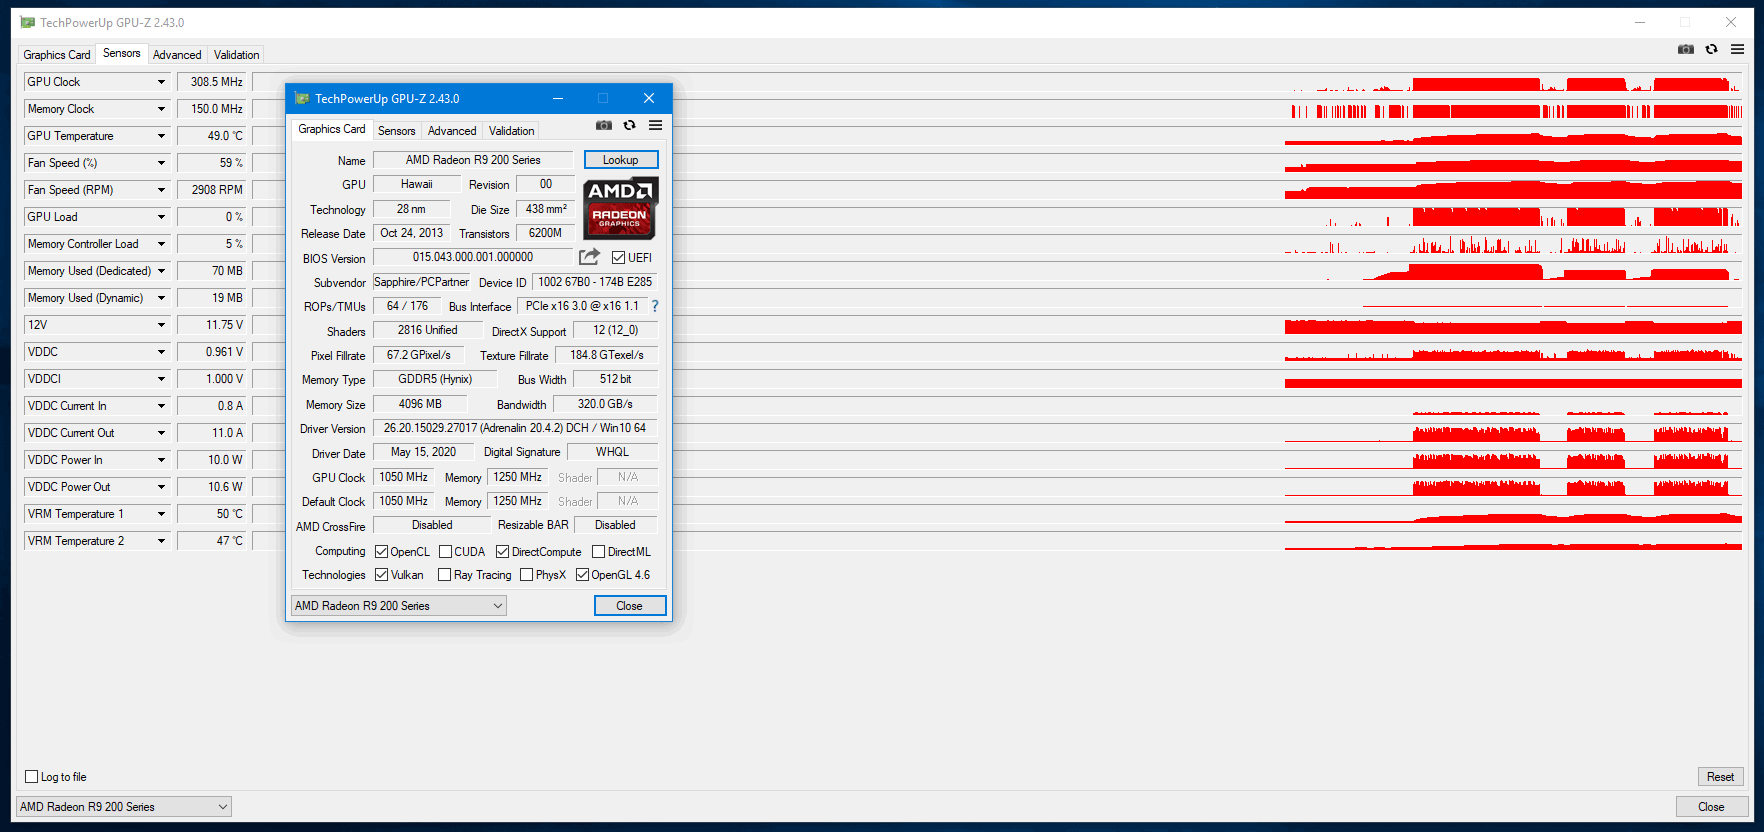Click Close button in front GPU-Z window
The image size is (1764, 832).
click(629, 606)
